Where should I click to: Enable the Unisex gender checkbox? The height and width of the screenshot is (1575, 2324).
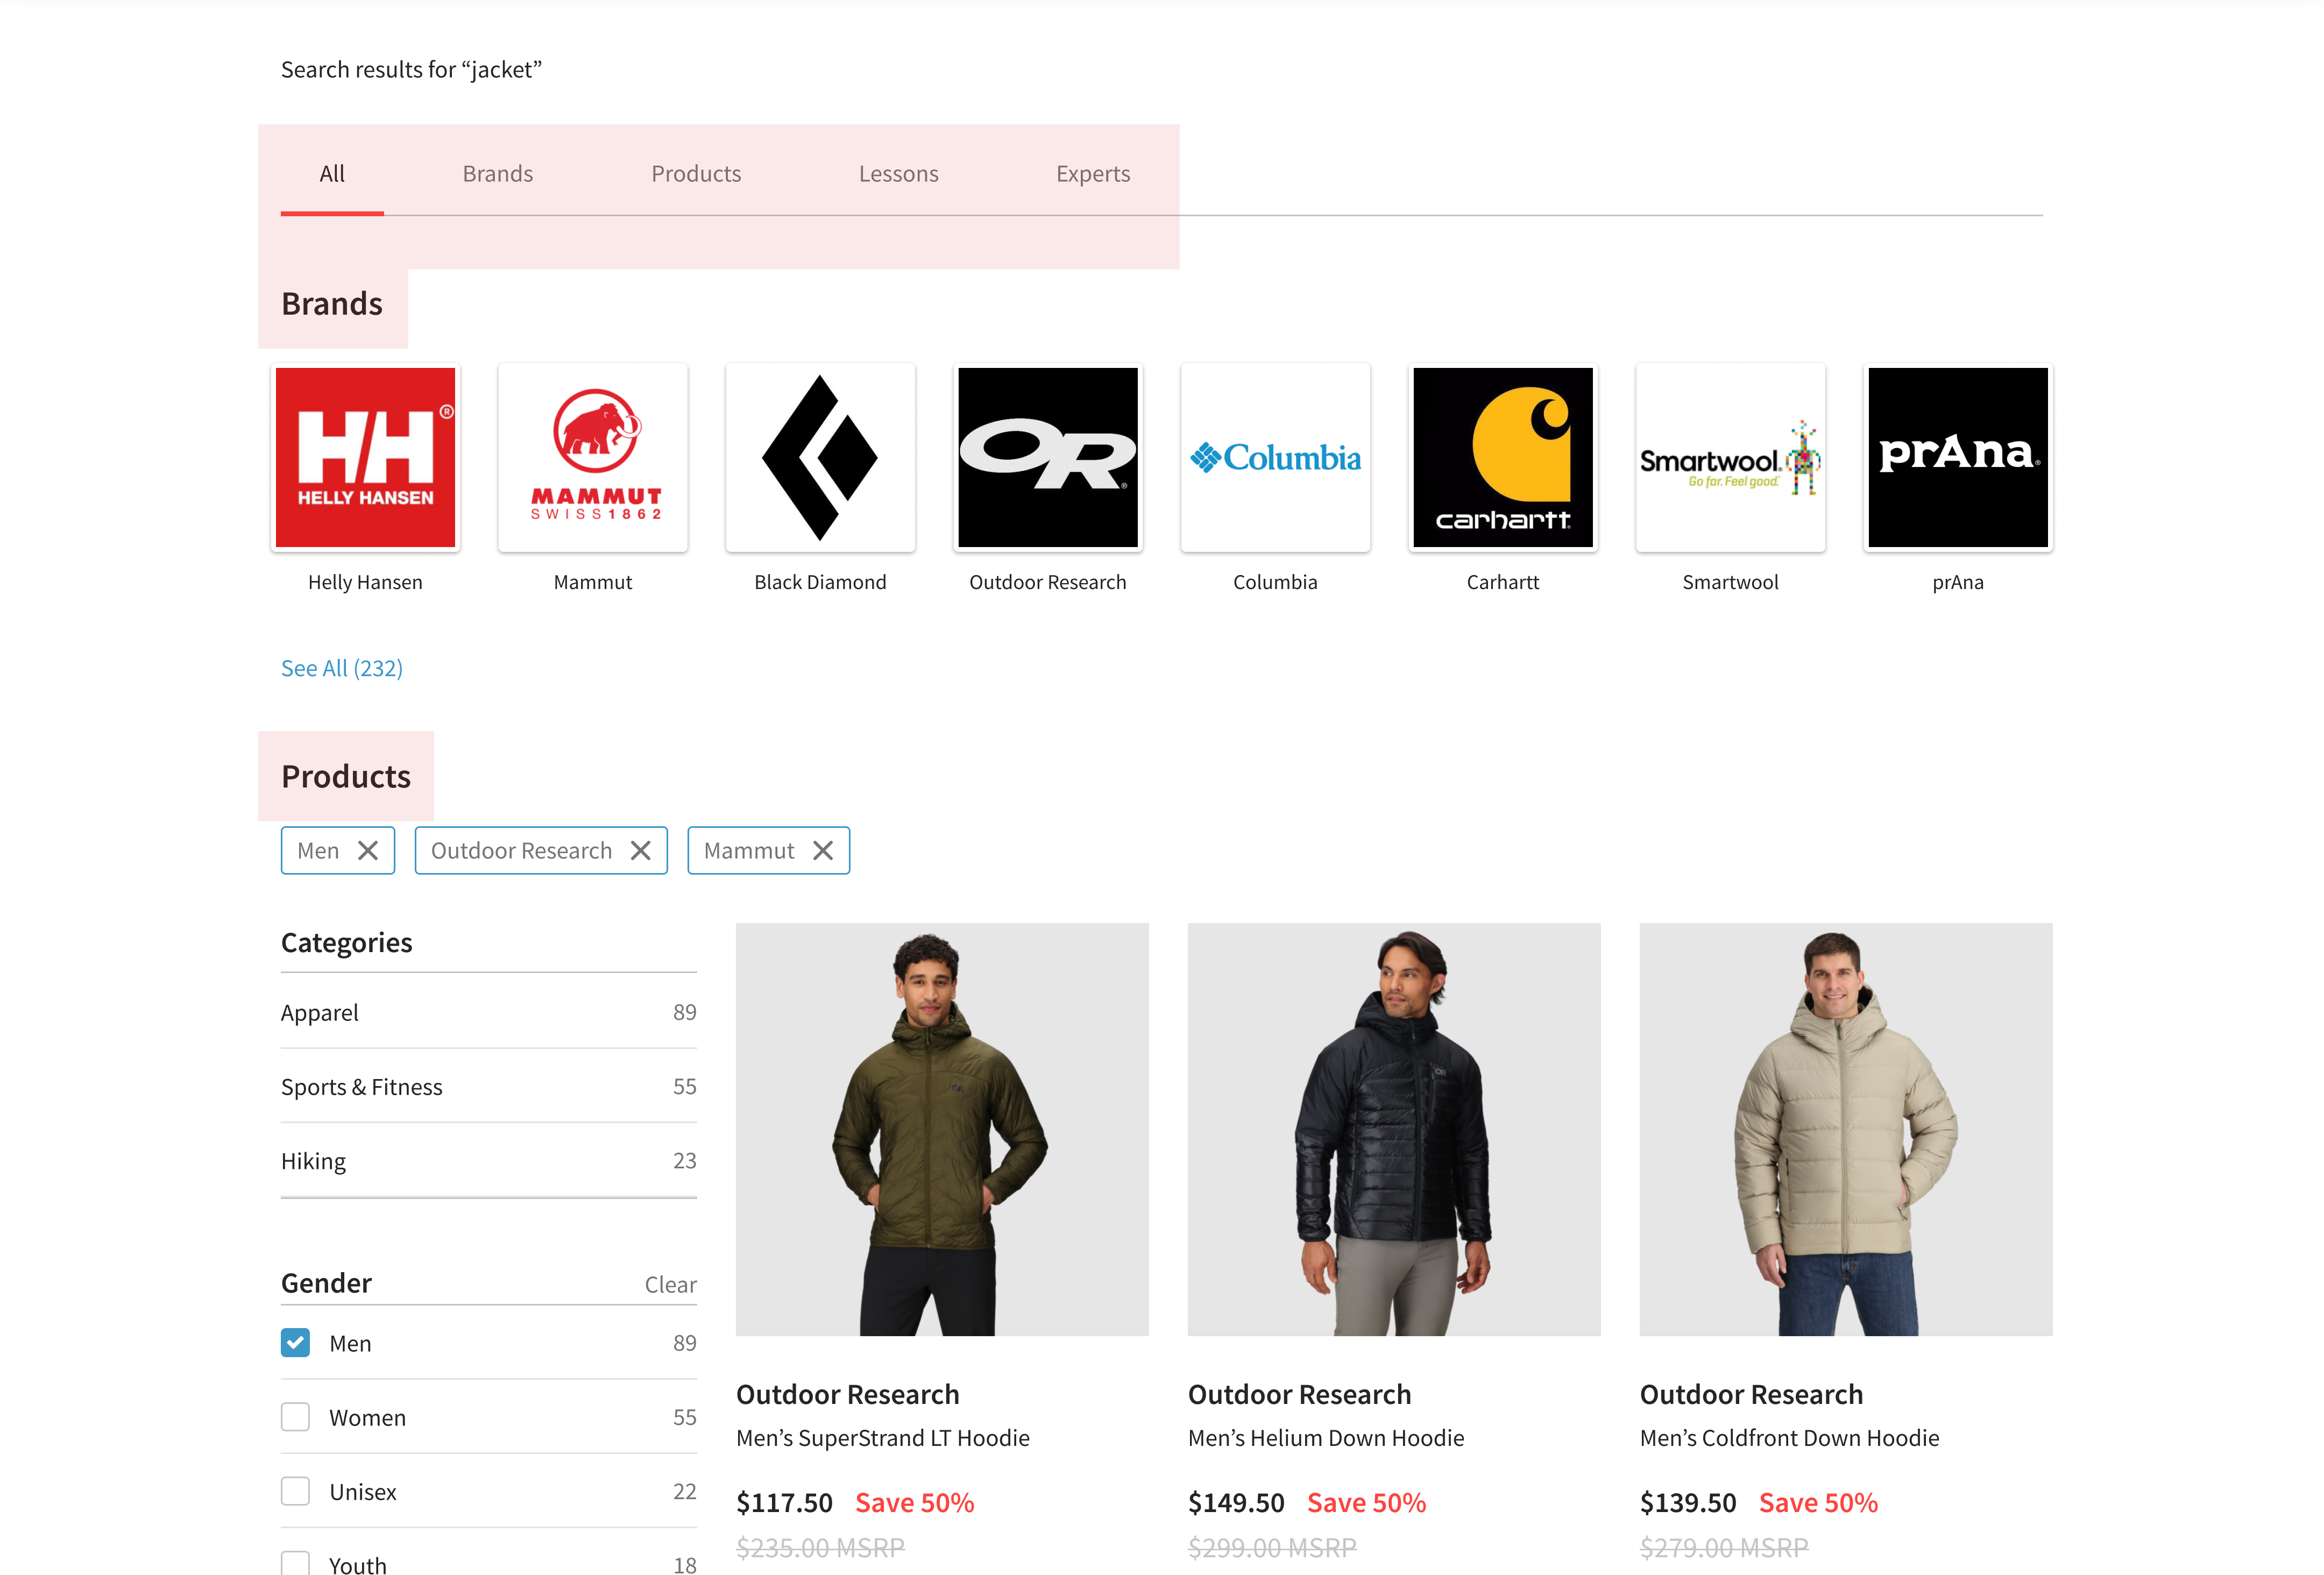295,1491
